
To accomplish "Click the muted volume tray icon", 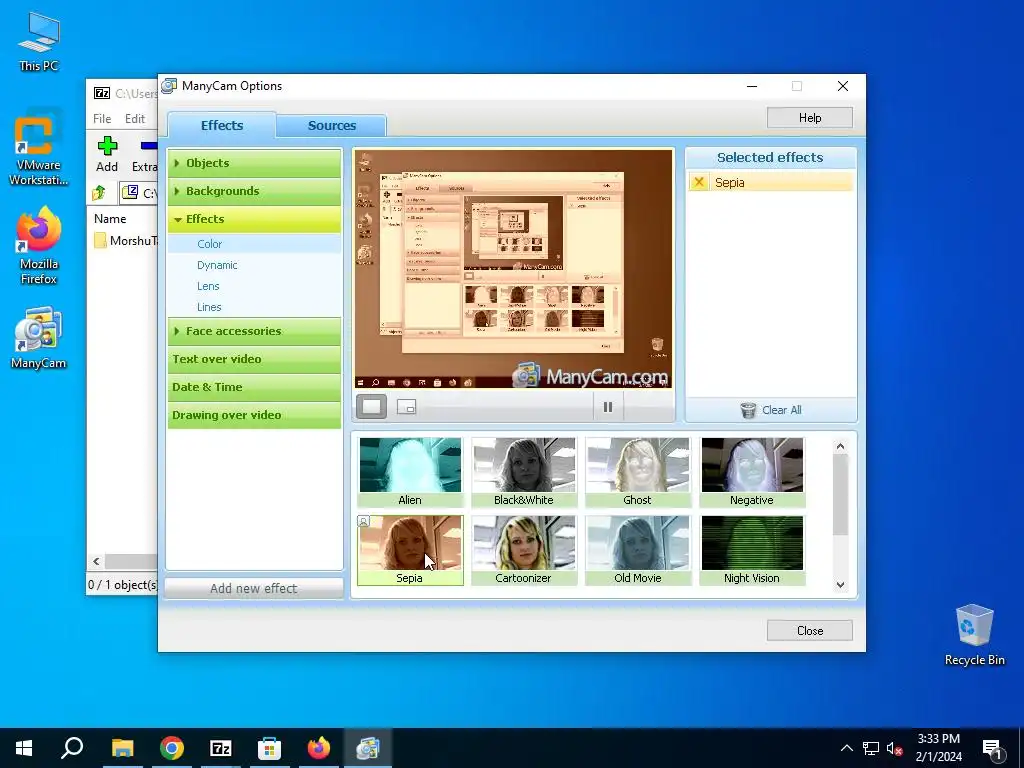I will point(894,748).
